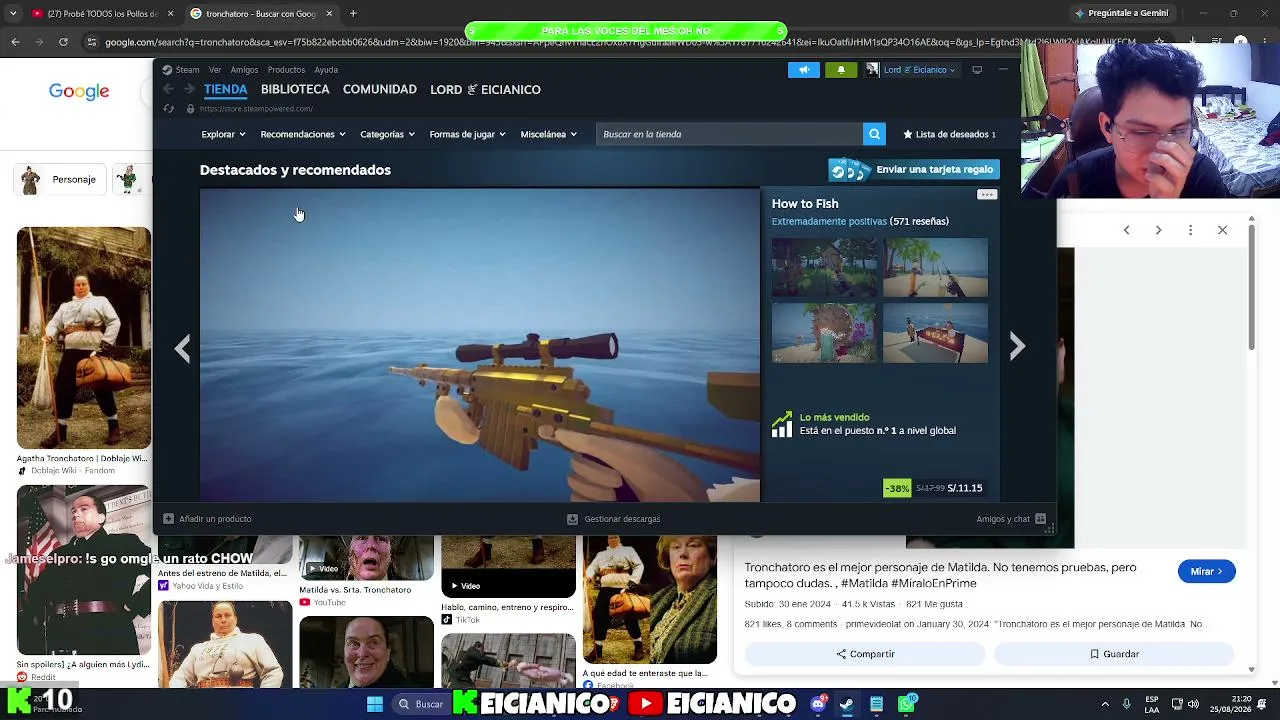Expand the Explorar store menu
The image size is (1280, 720).
[223, 134]
